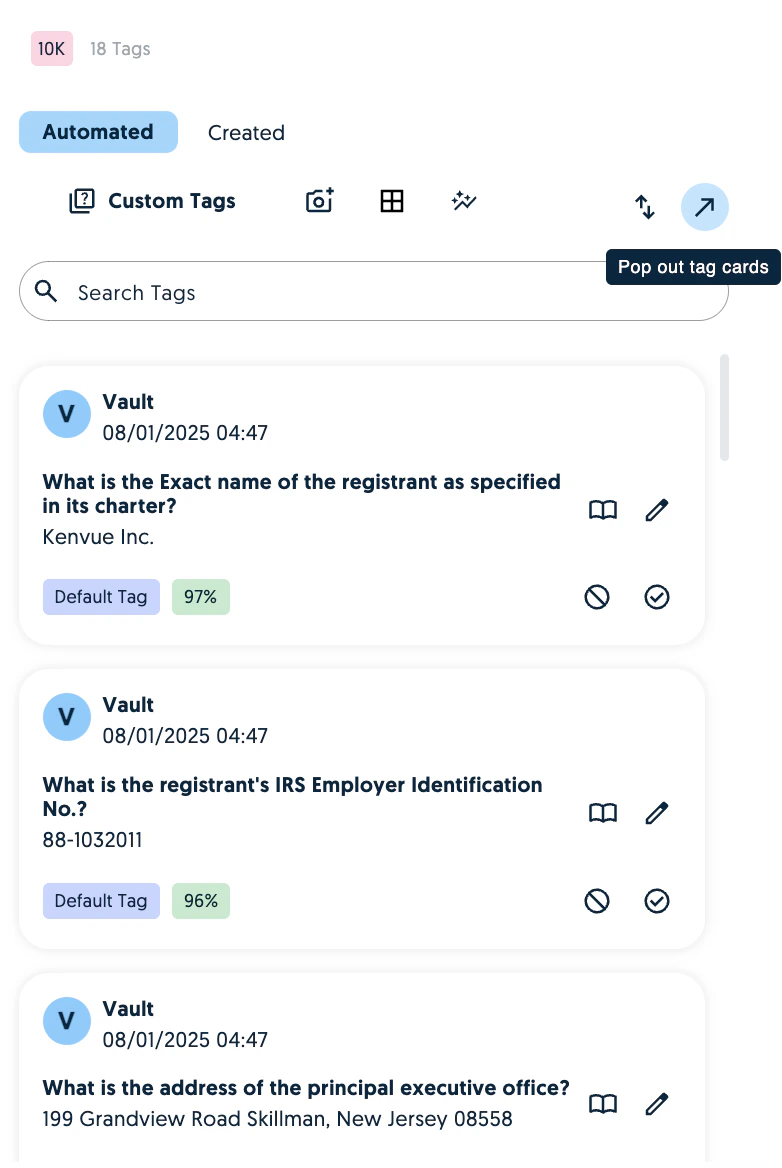Switch to the Created tab
This screenshot has height=1168, width=782.
[x=246, y=133]
